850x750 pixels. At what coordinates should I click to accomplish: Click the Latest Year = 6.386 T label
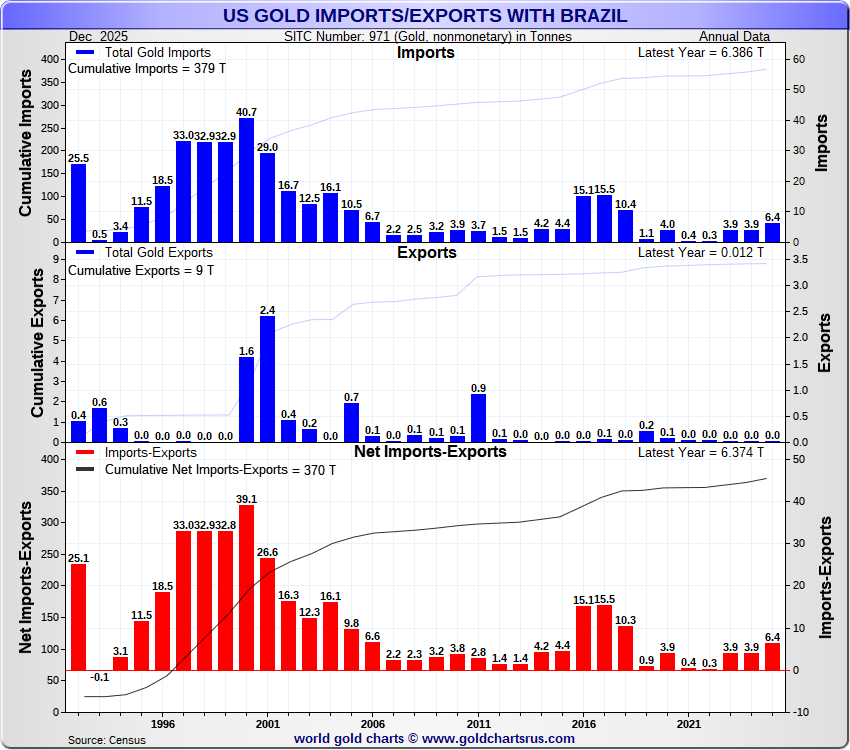(x=709, y=53)
